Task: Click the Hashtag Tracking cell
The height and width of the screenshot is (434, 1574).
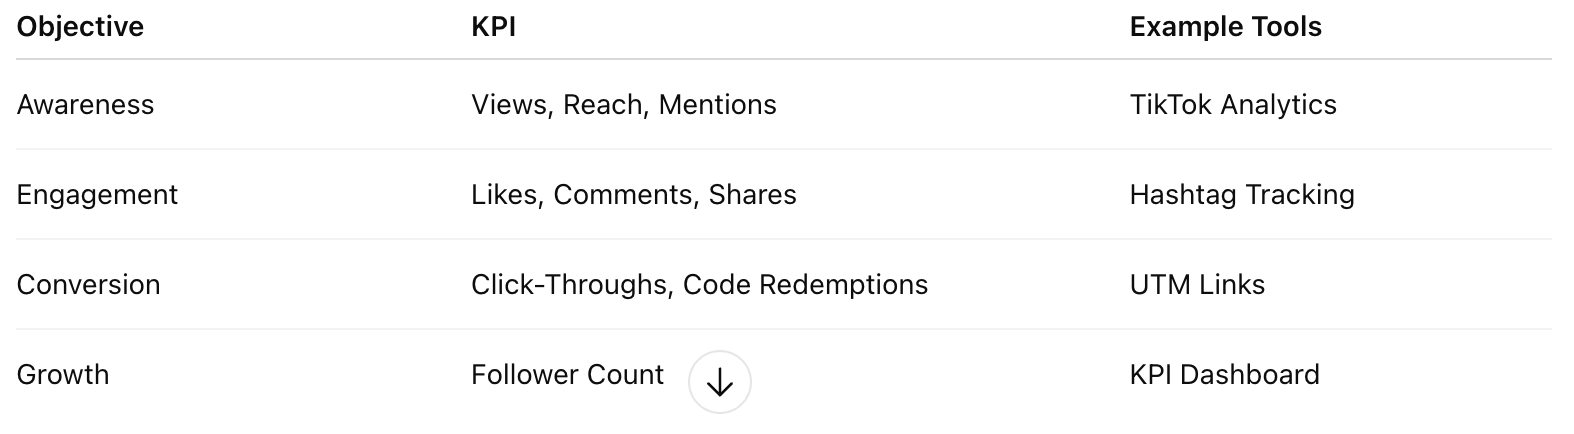Action: [1241, 195]
